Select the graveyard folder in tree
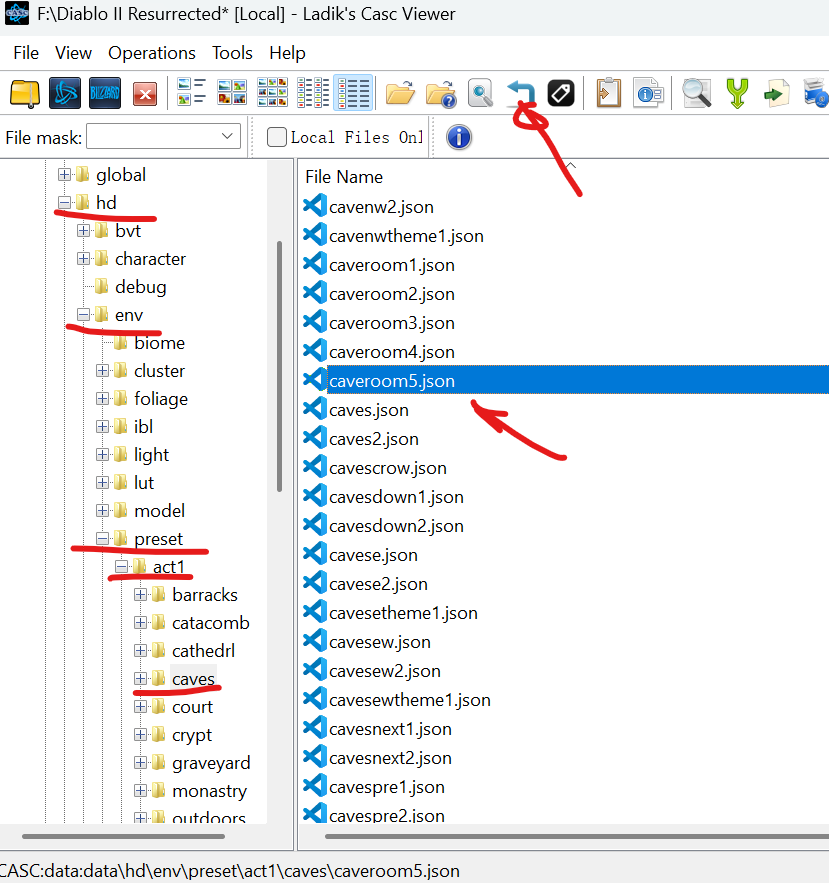The height and width of the screenshot is (883, 829). pyautogui.click(x=211, y=763)
